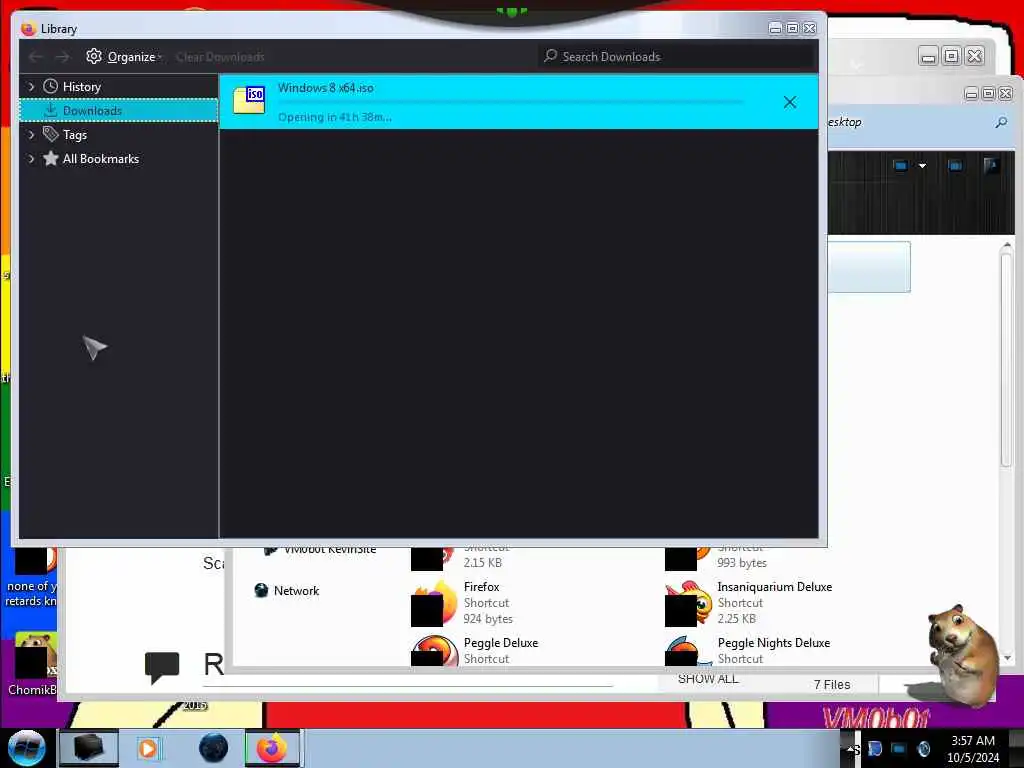The height and width of the screenshot is (768, 1024).
Task: Expand the Tags tree node
Action: tap(31, 135)
